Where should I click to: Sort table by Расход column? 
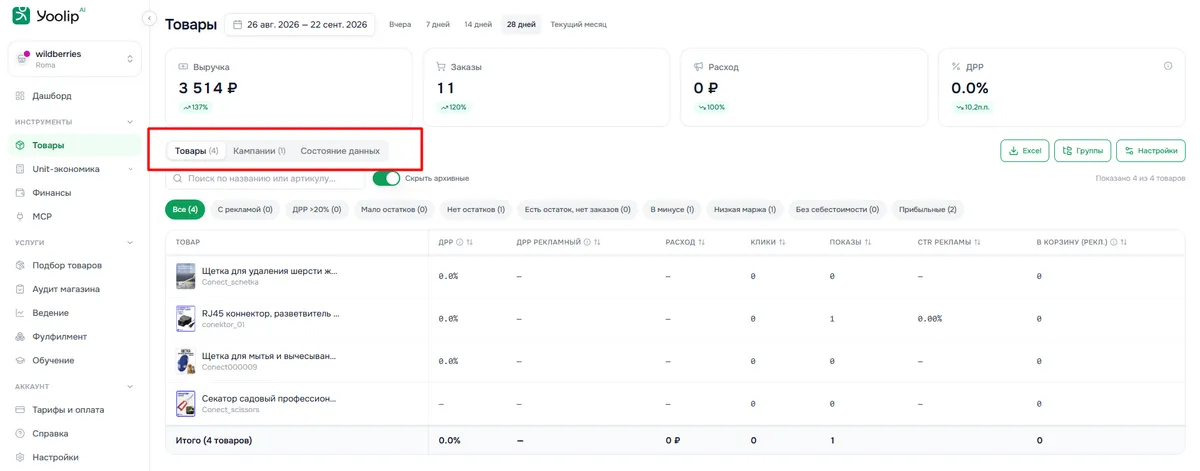click(701, 242)
